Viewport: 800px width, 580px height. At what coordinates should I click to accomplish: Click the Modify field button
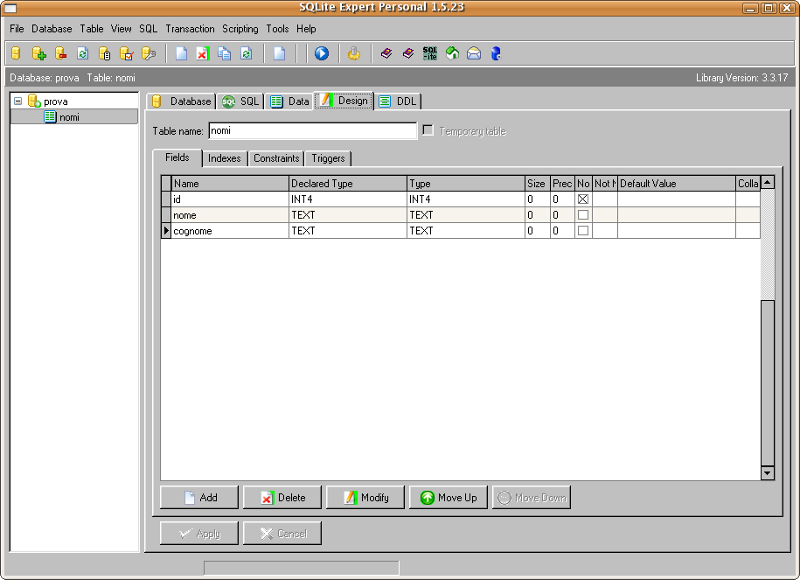coord(365,497)
